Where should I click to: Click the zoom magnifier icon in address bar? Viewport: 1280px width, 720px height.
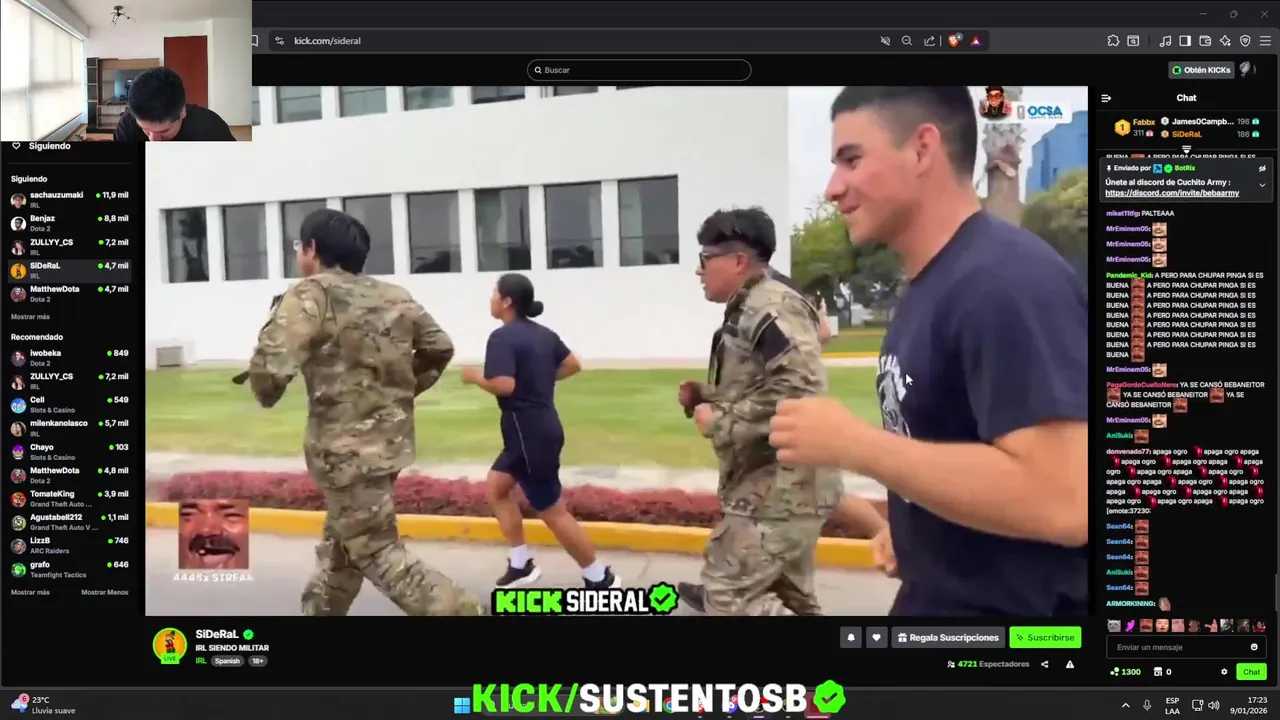[907, 41]
